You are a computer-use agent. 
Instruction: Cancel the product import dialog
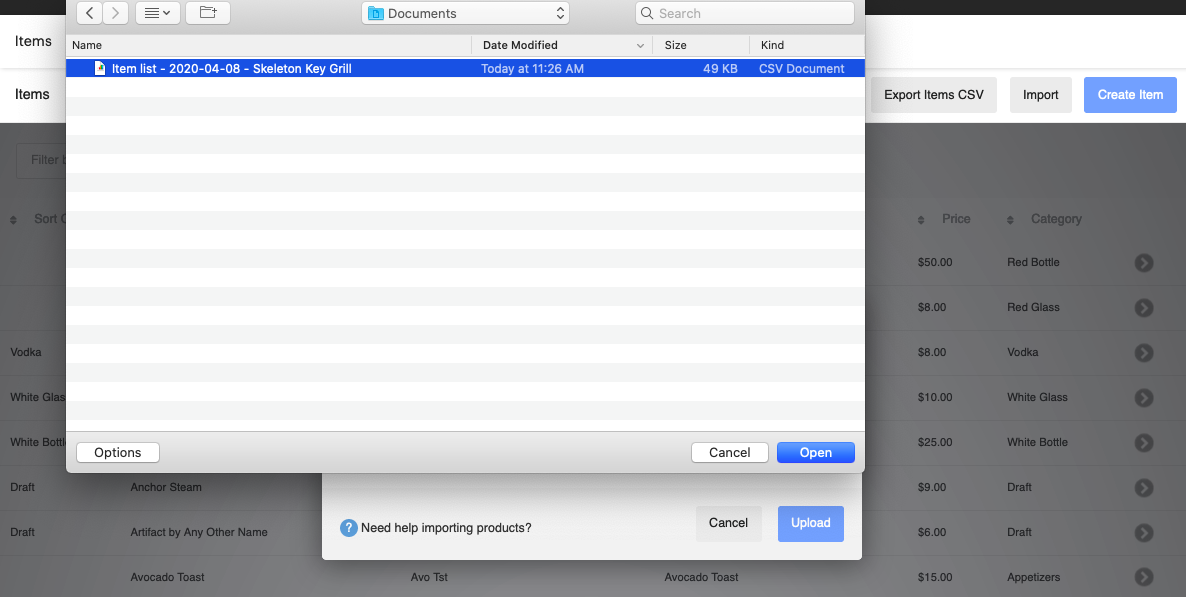[728, 522]
